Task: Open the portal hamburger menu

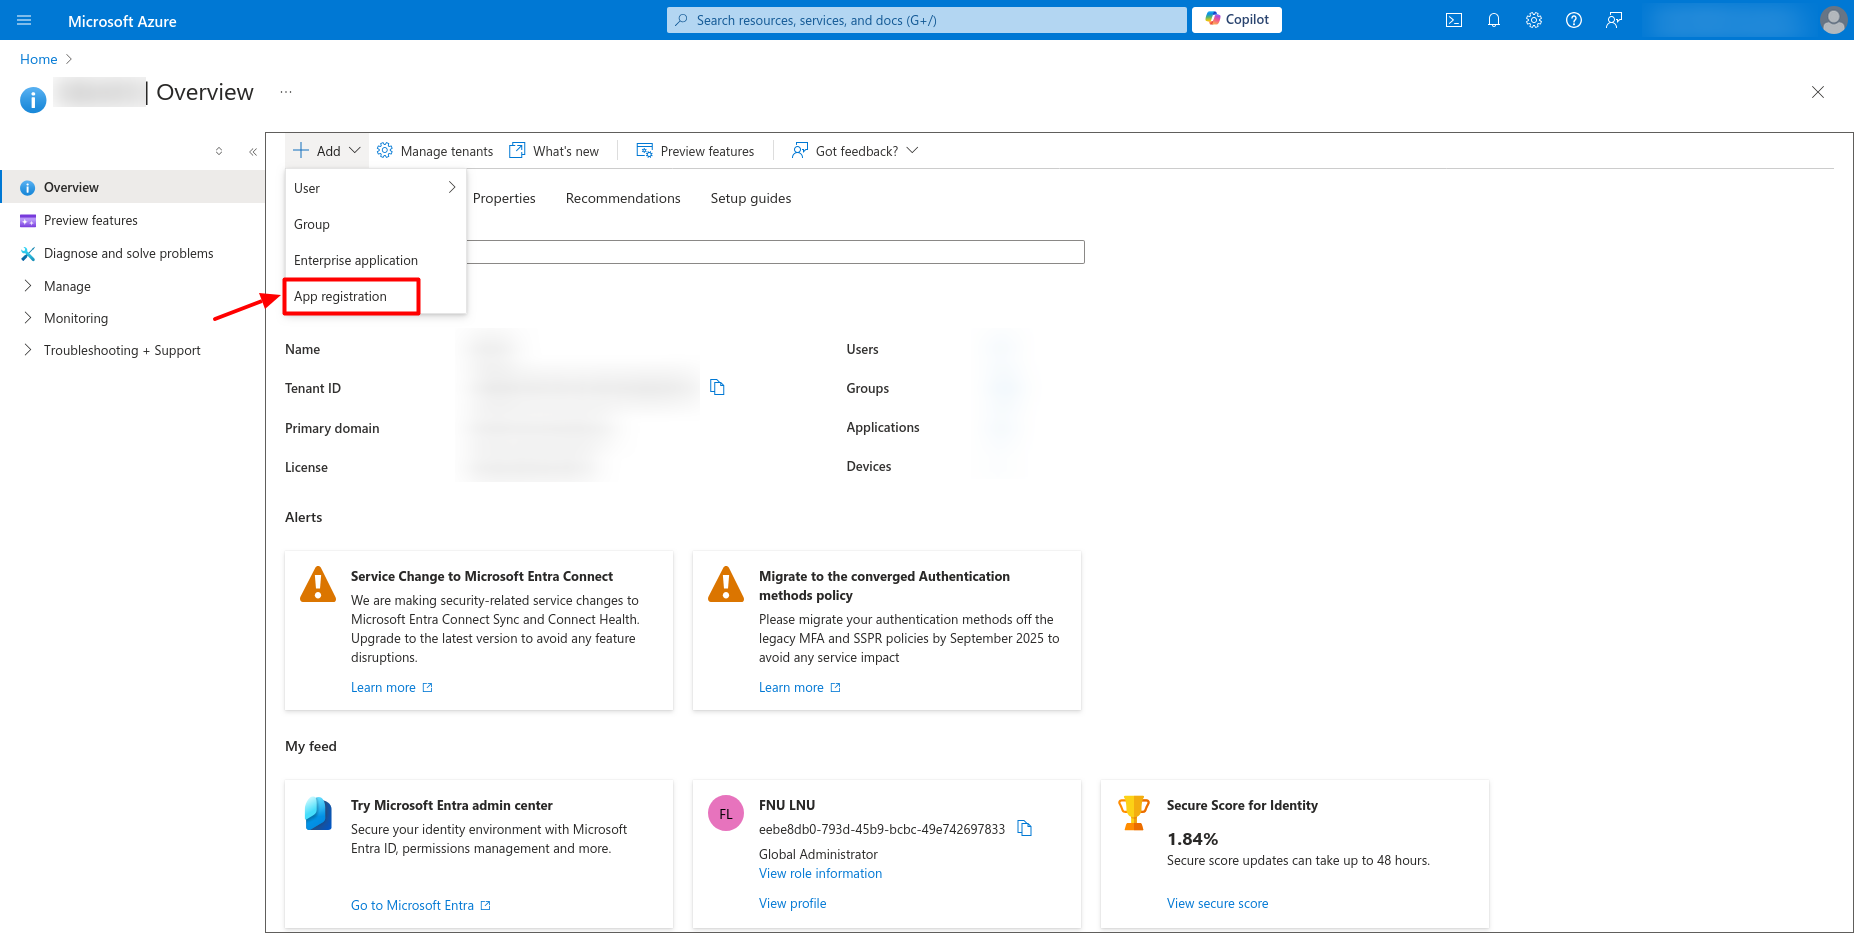Action: [24, 20]
